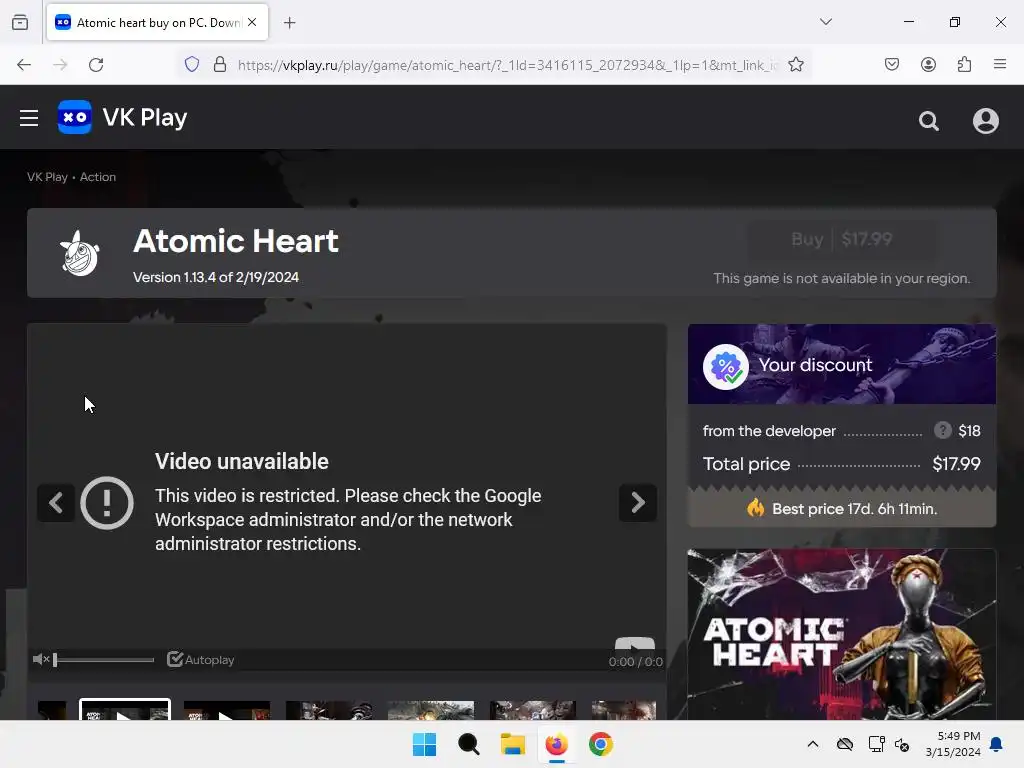Click the developer discount help question mark

click(x=942, y=430)
